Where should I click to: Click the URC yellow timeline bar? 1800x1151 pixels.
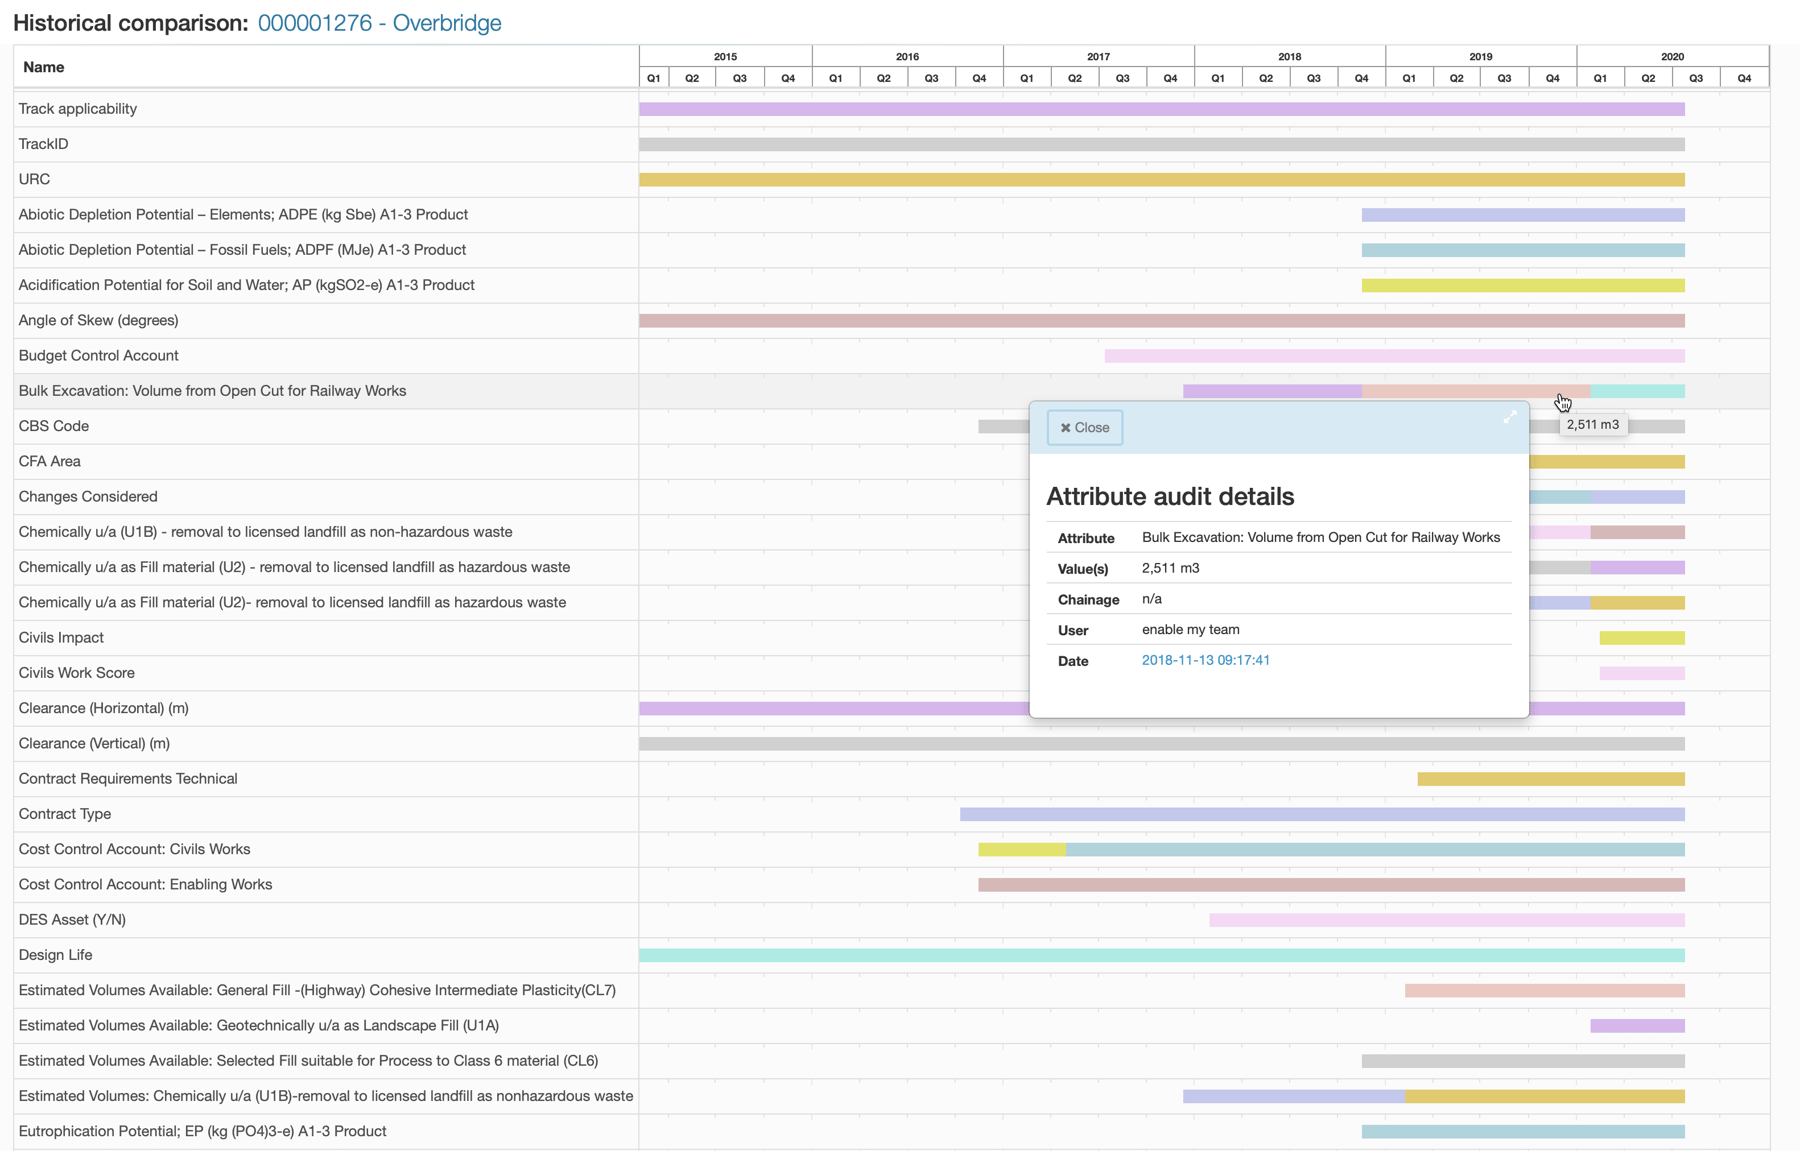click(x=1162, y=180)
